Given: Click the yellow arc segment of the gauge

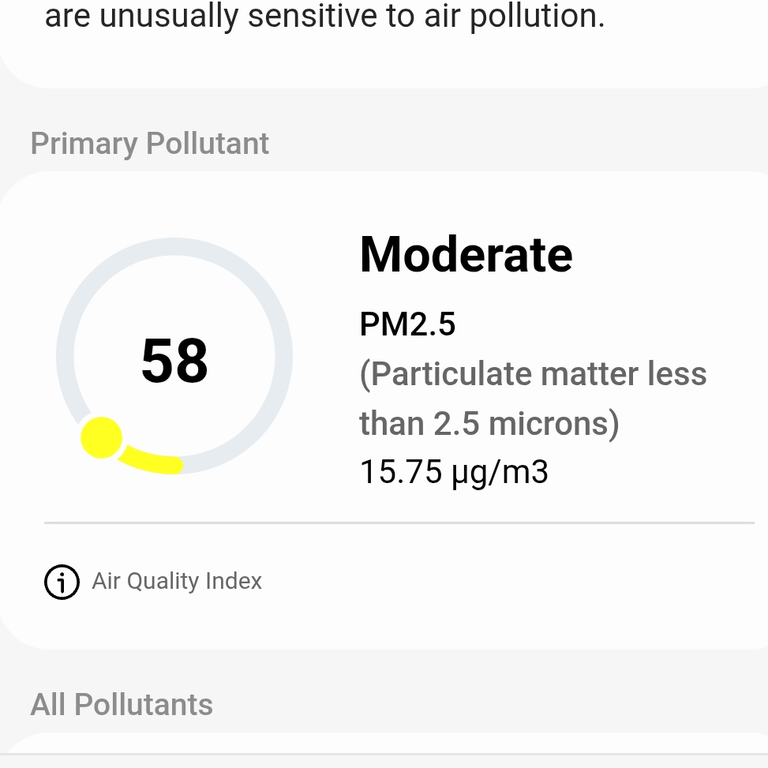Looking at the screenshot, I should click(151, 460).
